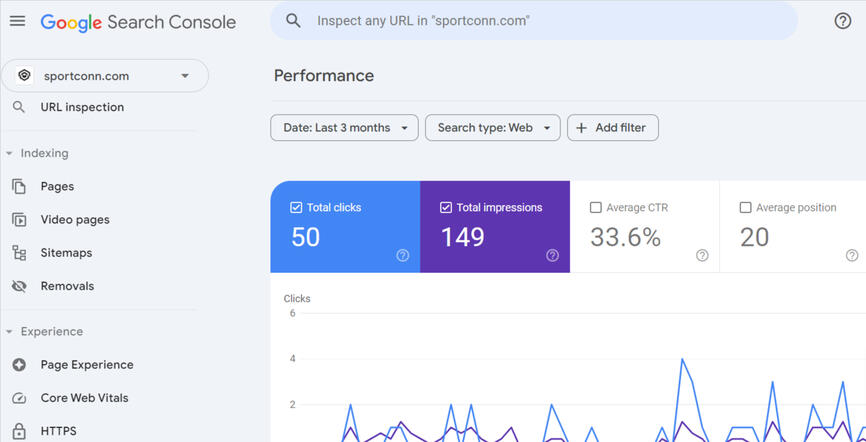Image resolution: width=866 pixels, height=442 pixels.
Task: Click the Video pages sidebar icon
Action: pyautogui.click(x=19, y=220)
